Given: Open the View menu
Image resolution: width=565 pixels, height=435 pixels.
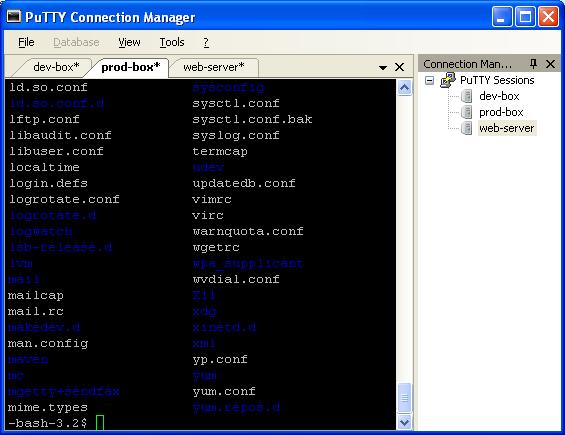Looking at the screenshot, I should click(x=129, y=42).
